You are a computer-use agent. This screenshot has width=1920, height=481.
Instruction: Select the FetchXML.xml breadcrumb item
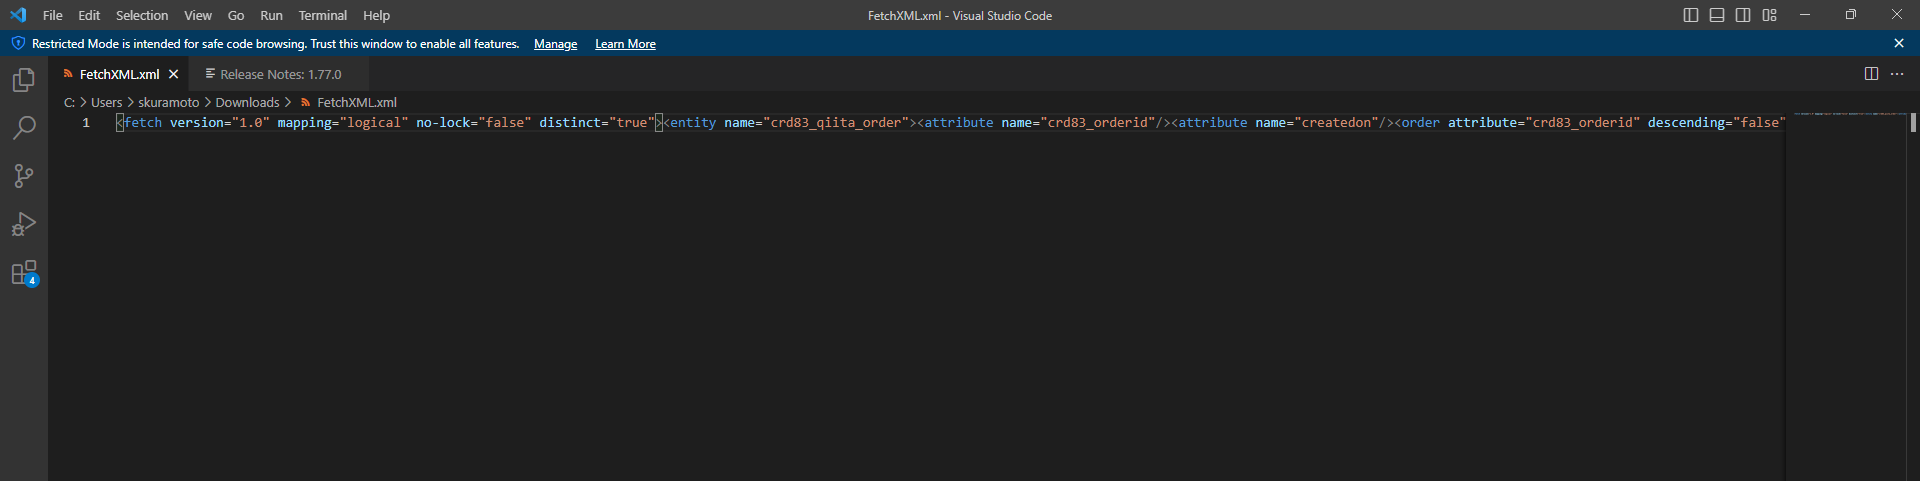[349, 102]
